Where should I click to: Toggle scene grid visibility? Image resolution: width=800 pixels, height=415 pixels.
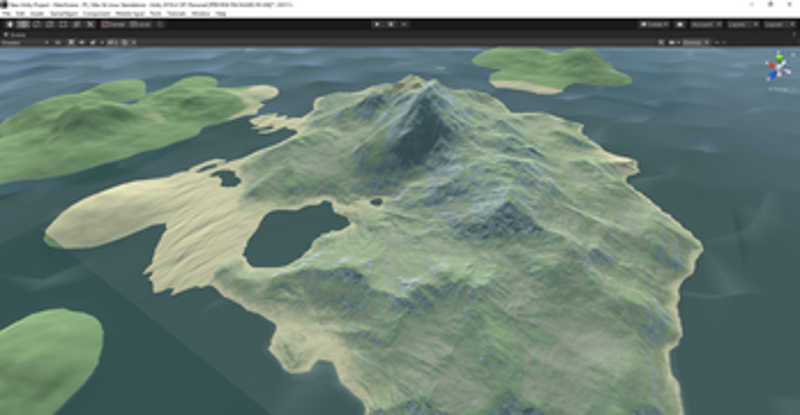click(124, 42)
